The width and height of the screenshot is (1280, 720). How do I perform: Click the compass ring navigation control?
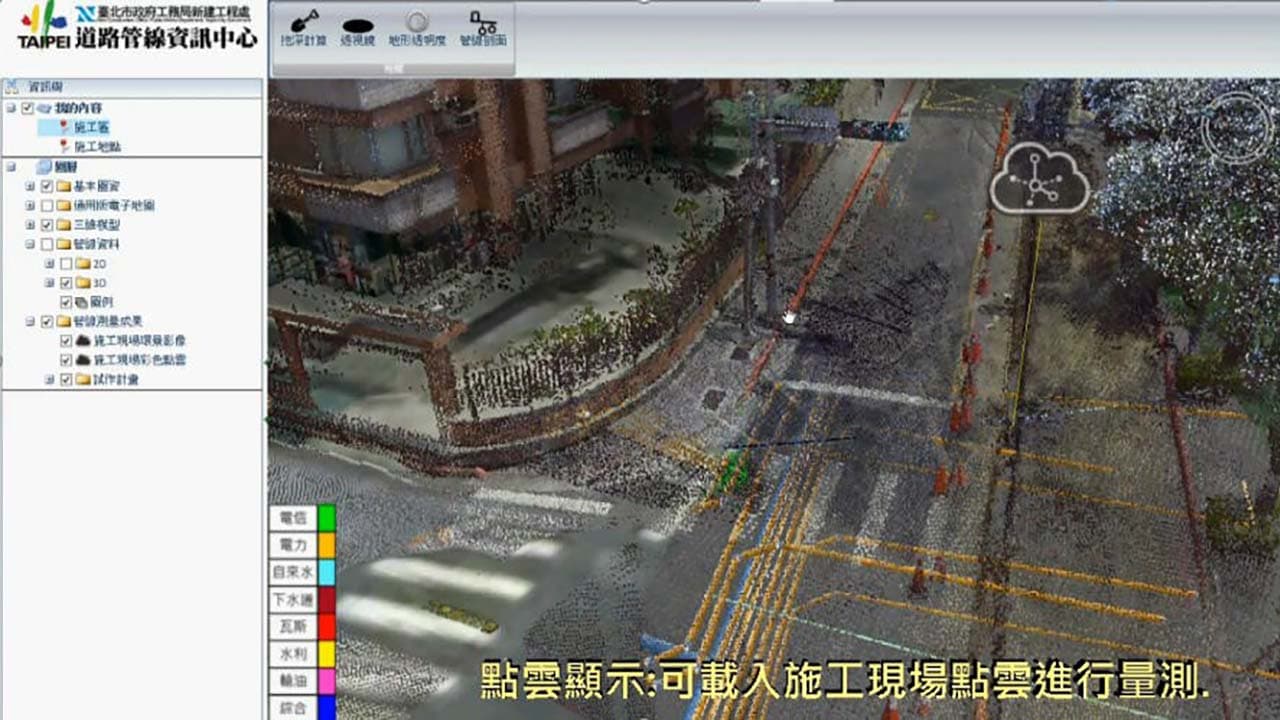tap(1237, 128)
